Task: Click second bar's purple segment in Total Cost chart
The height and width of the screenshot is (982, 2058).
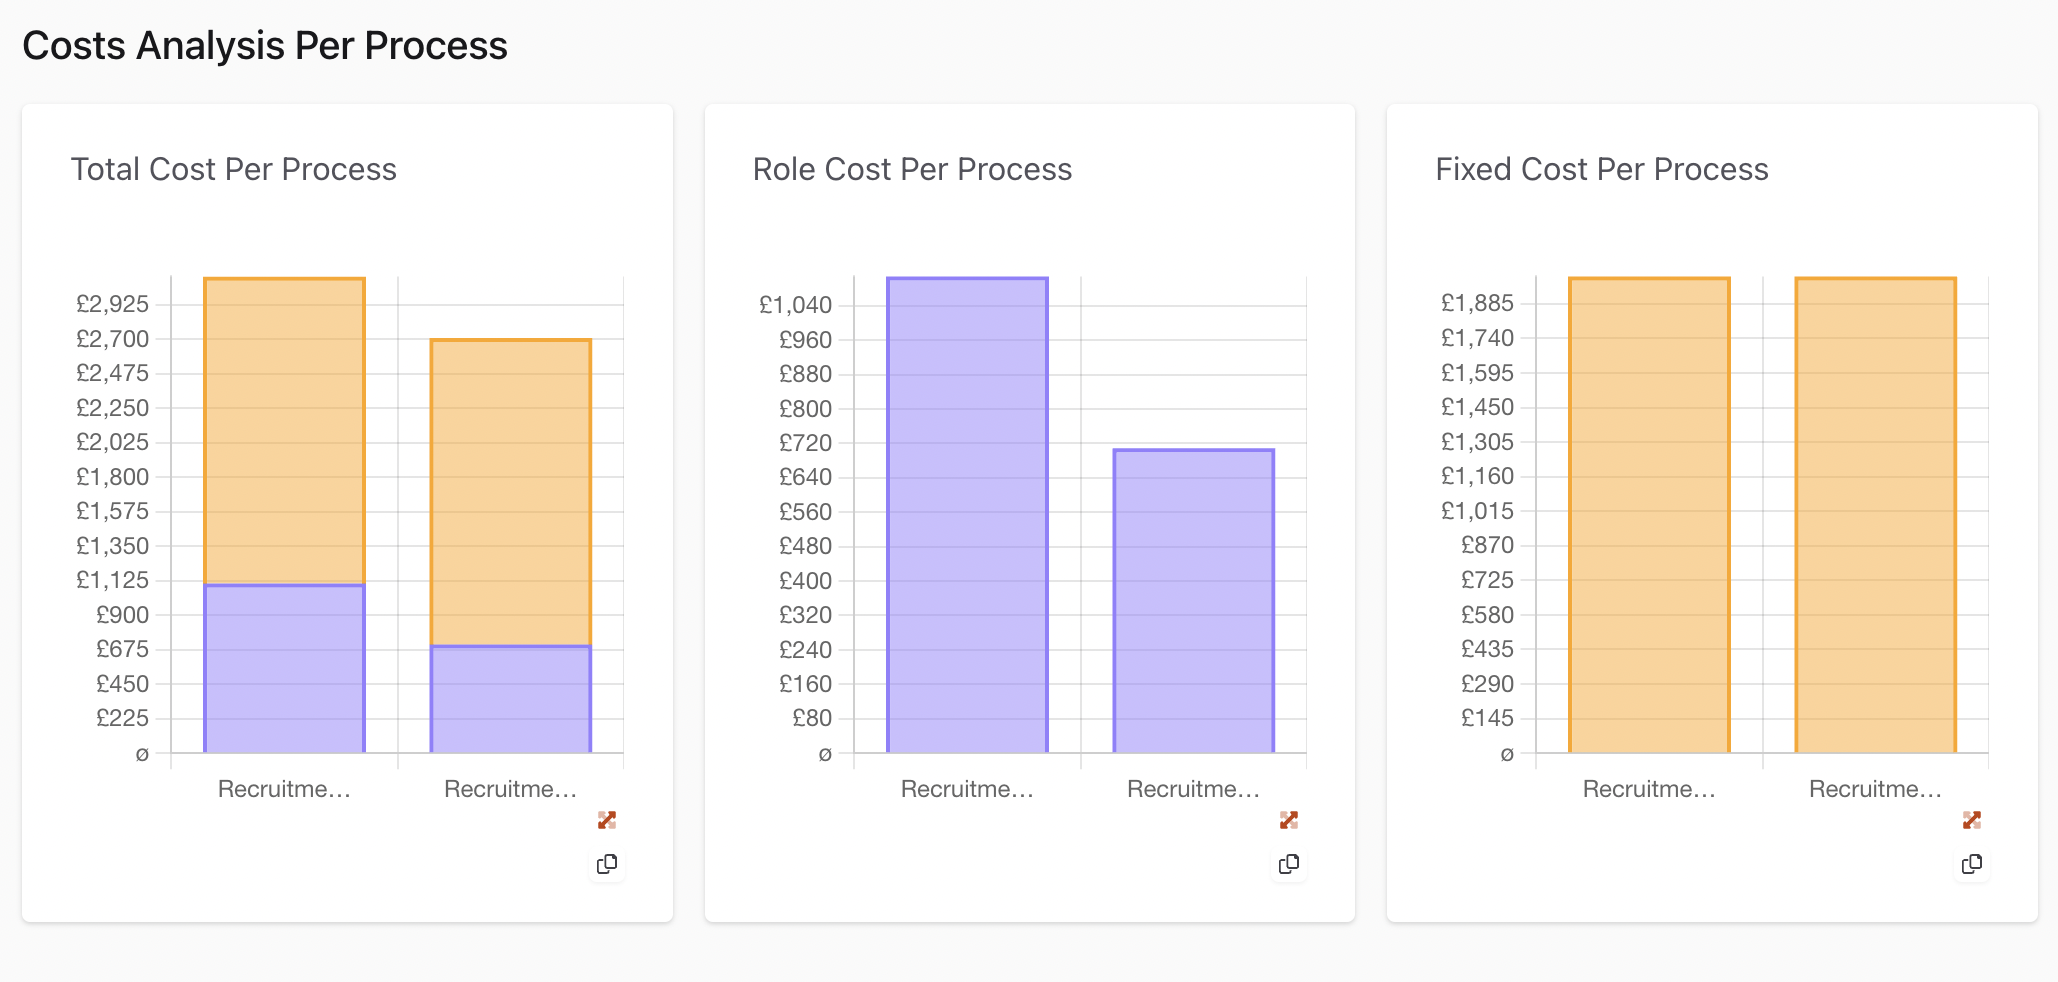Action: click(511, 699)
